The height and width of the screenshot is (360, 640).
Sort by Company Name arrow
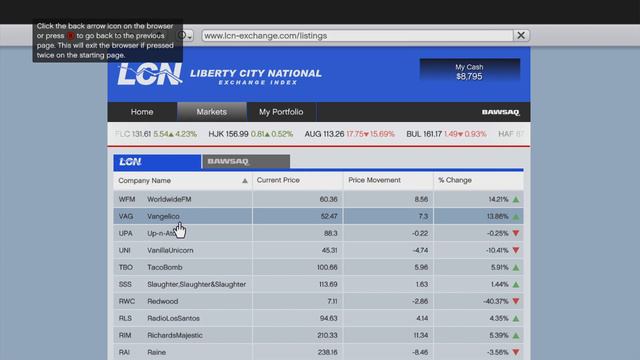245,181
